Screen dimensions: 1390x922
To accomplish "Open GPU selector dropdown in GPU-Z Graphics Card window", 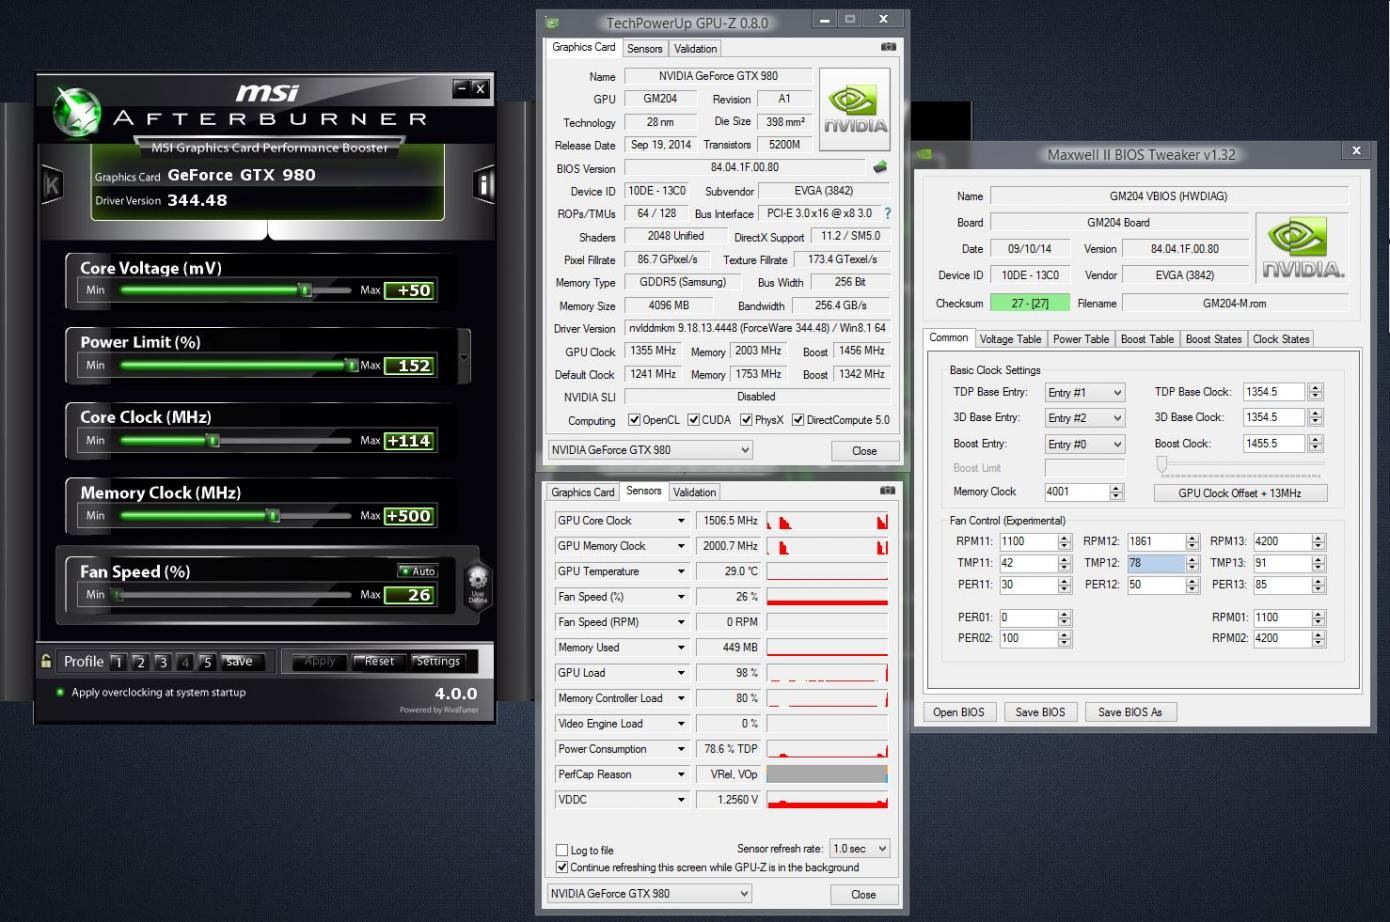I will [650, 450].
